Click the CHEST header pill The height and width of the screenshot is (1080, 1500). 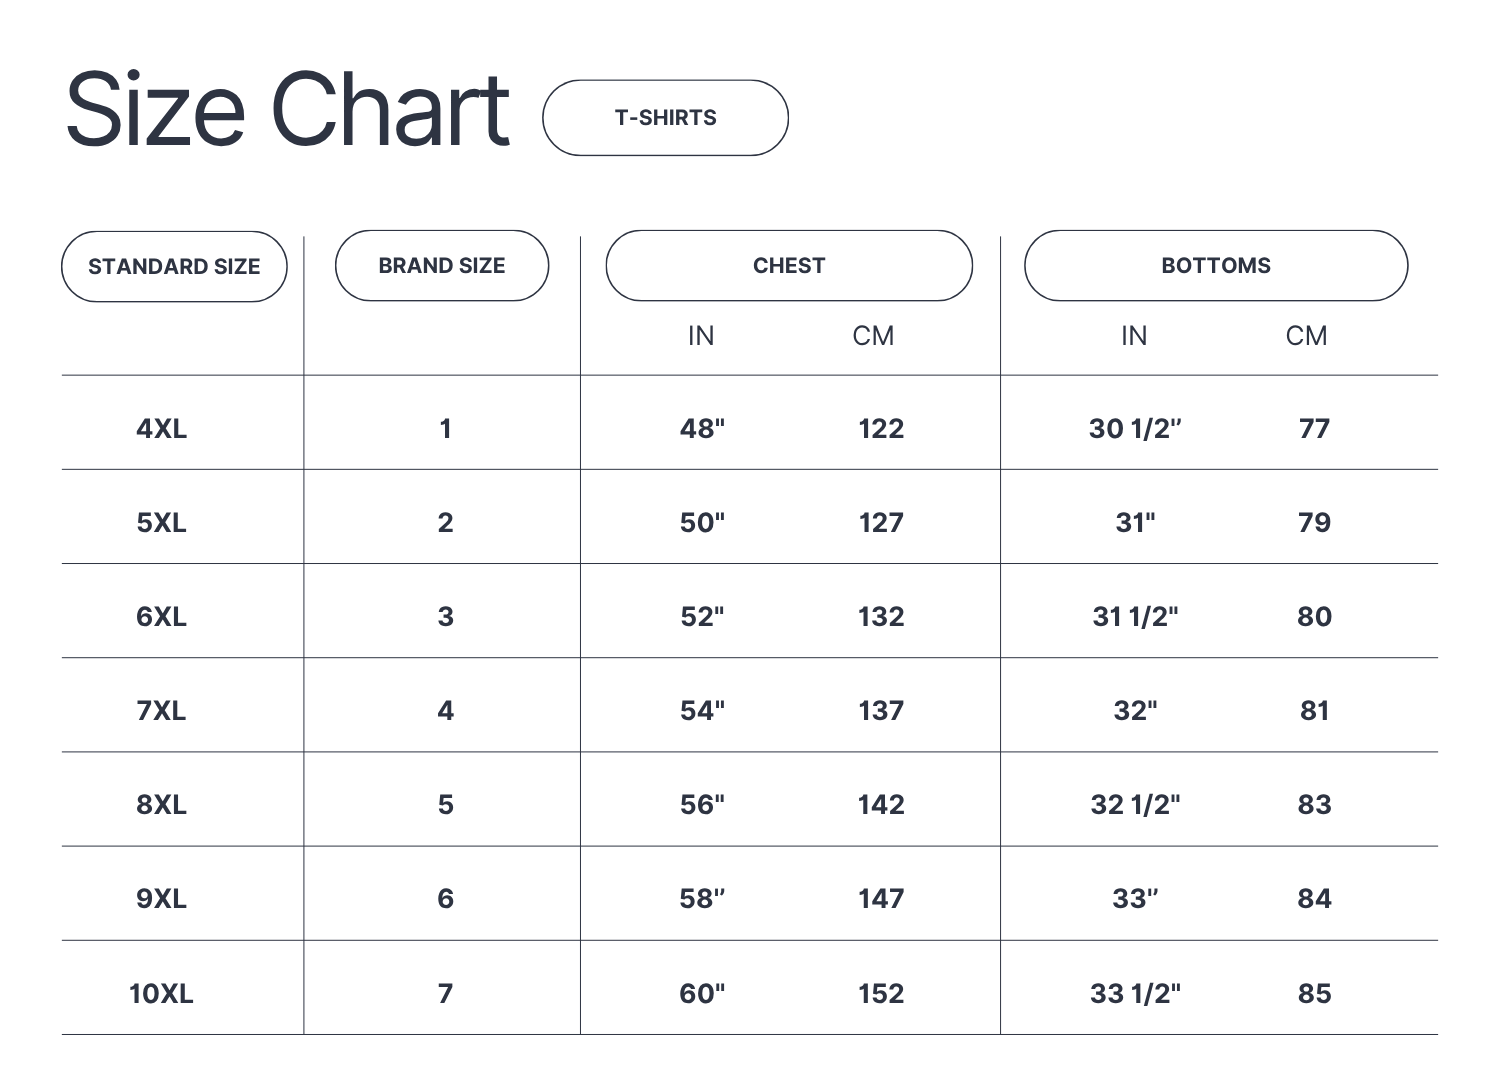tap(789, 266)
